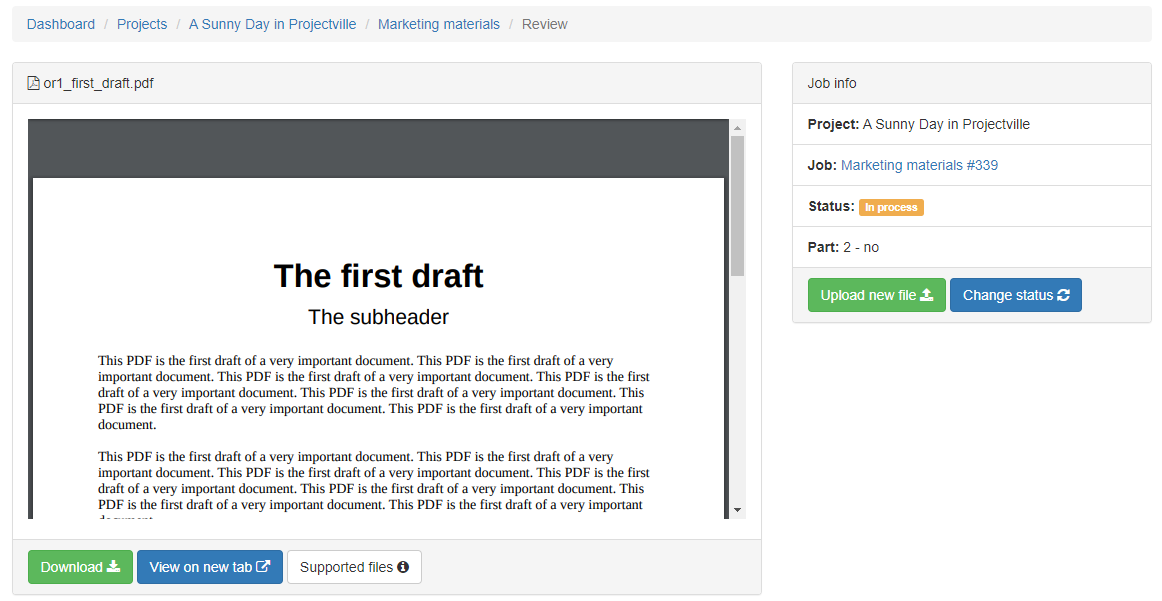
Task: Click the 'Part: 2 - no' row
Action: click(972, 248)
